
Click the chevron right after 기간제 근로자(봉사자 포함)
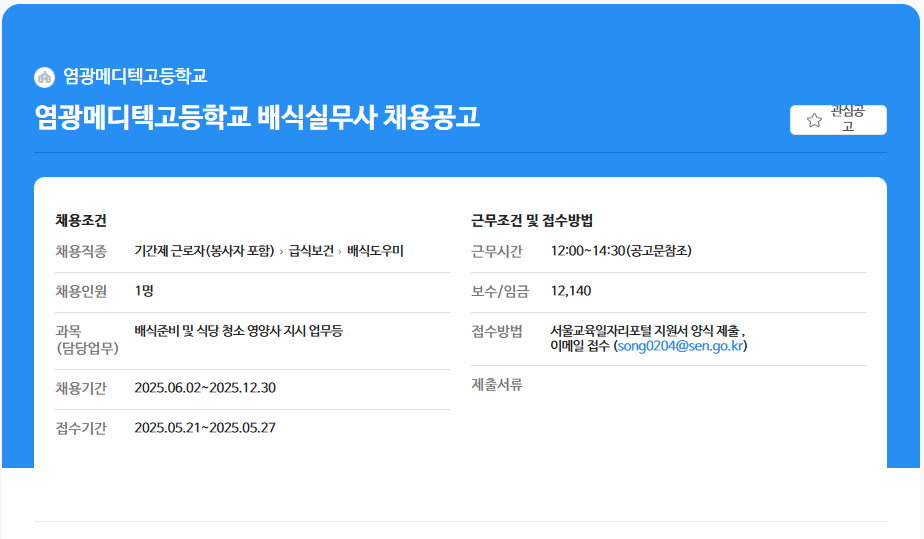pyautogui.click(x=282, y=252)
